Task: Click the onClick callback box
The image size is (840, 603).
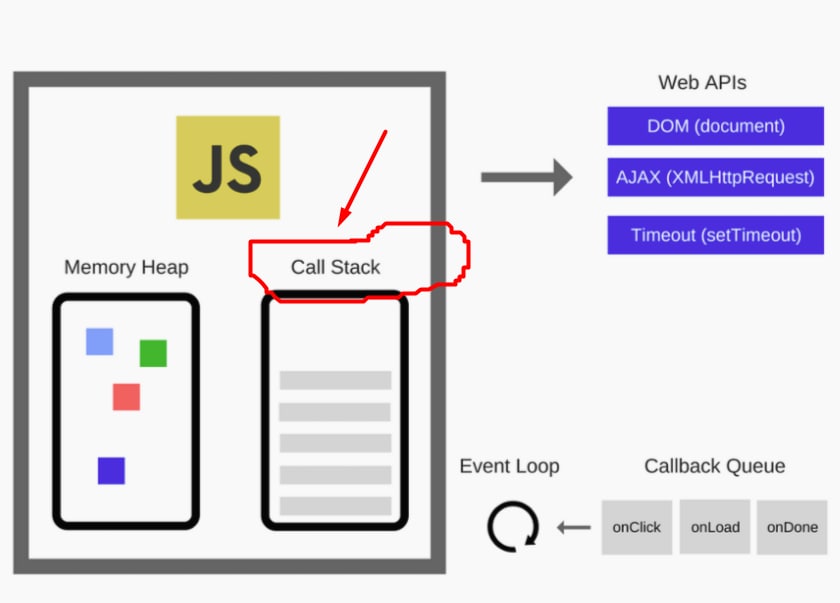Action: coord(636,527)
